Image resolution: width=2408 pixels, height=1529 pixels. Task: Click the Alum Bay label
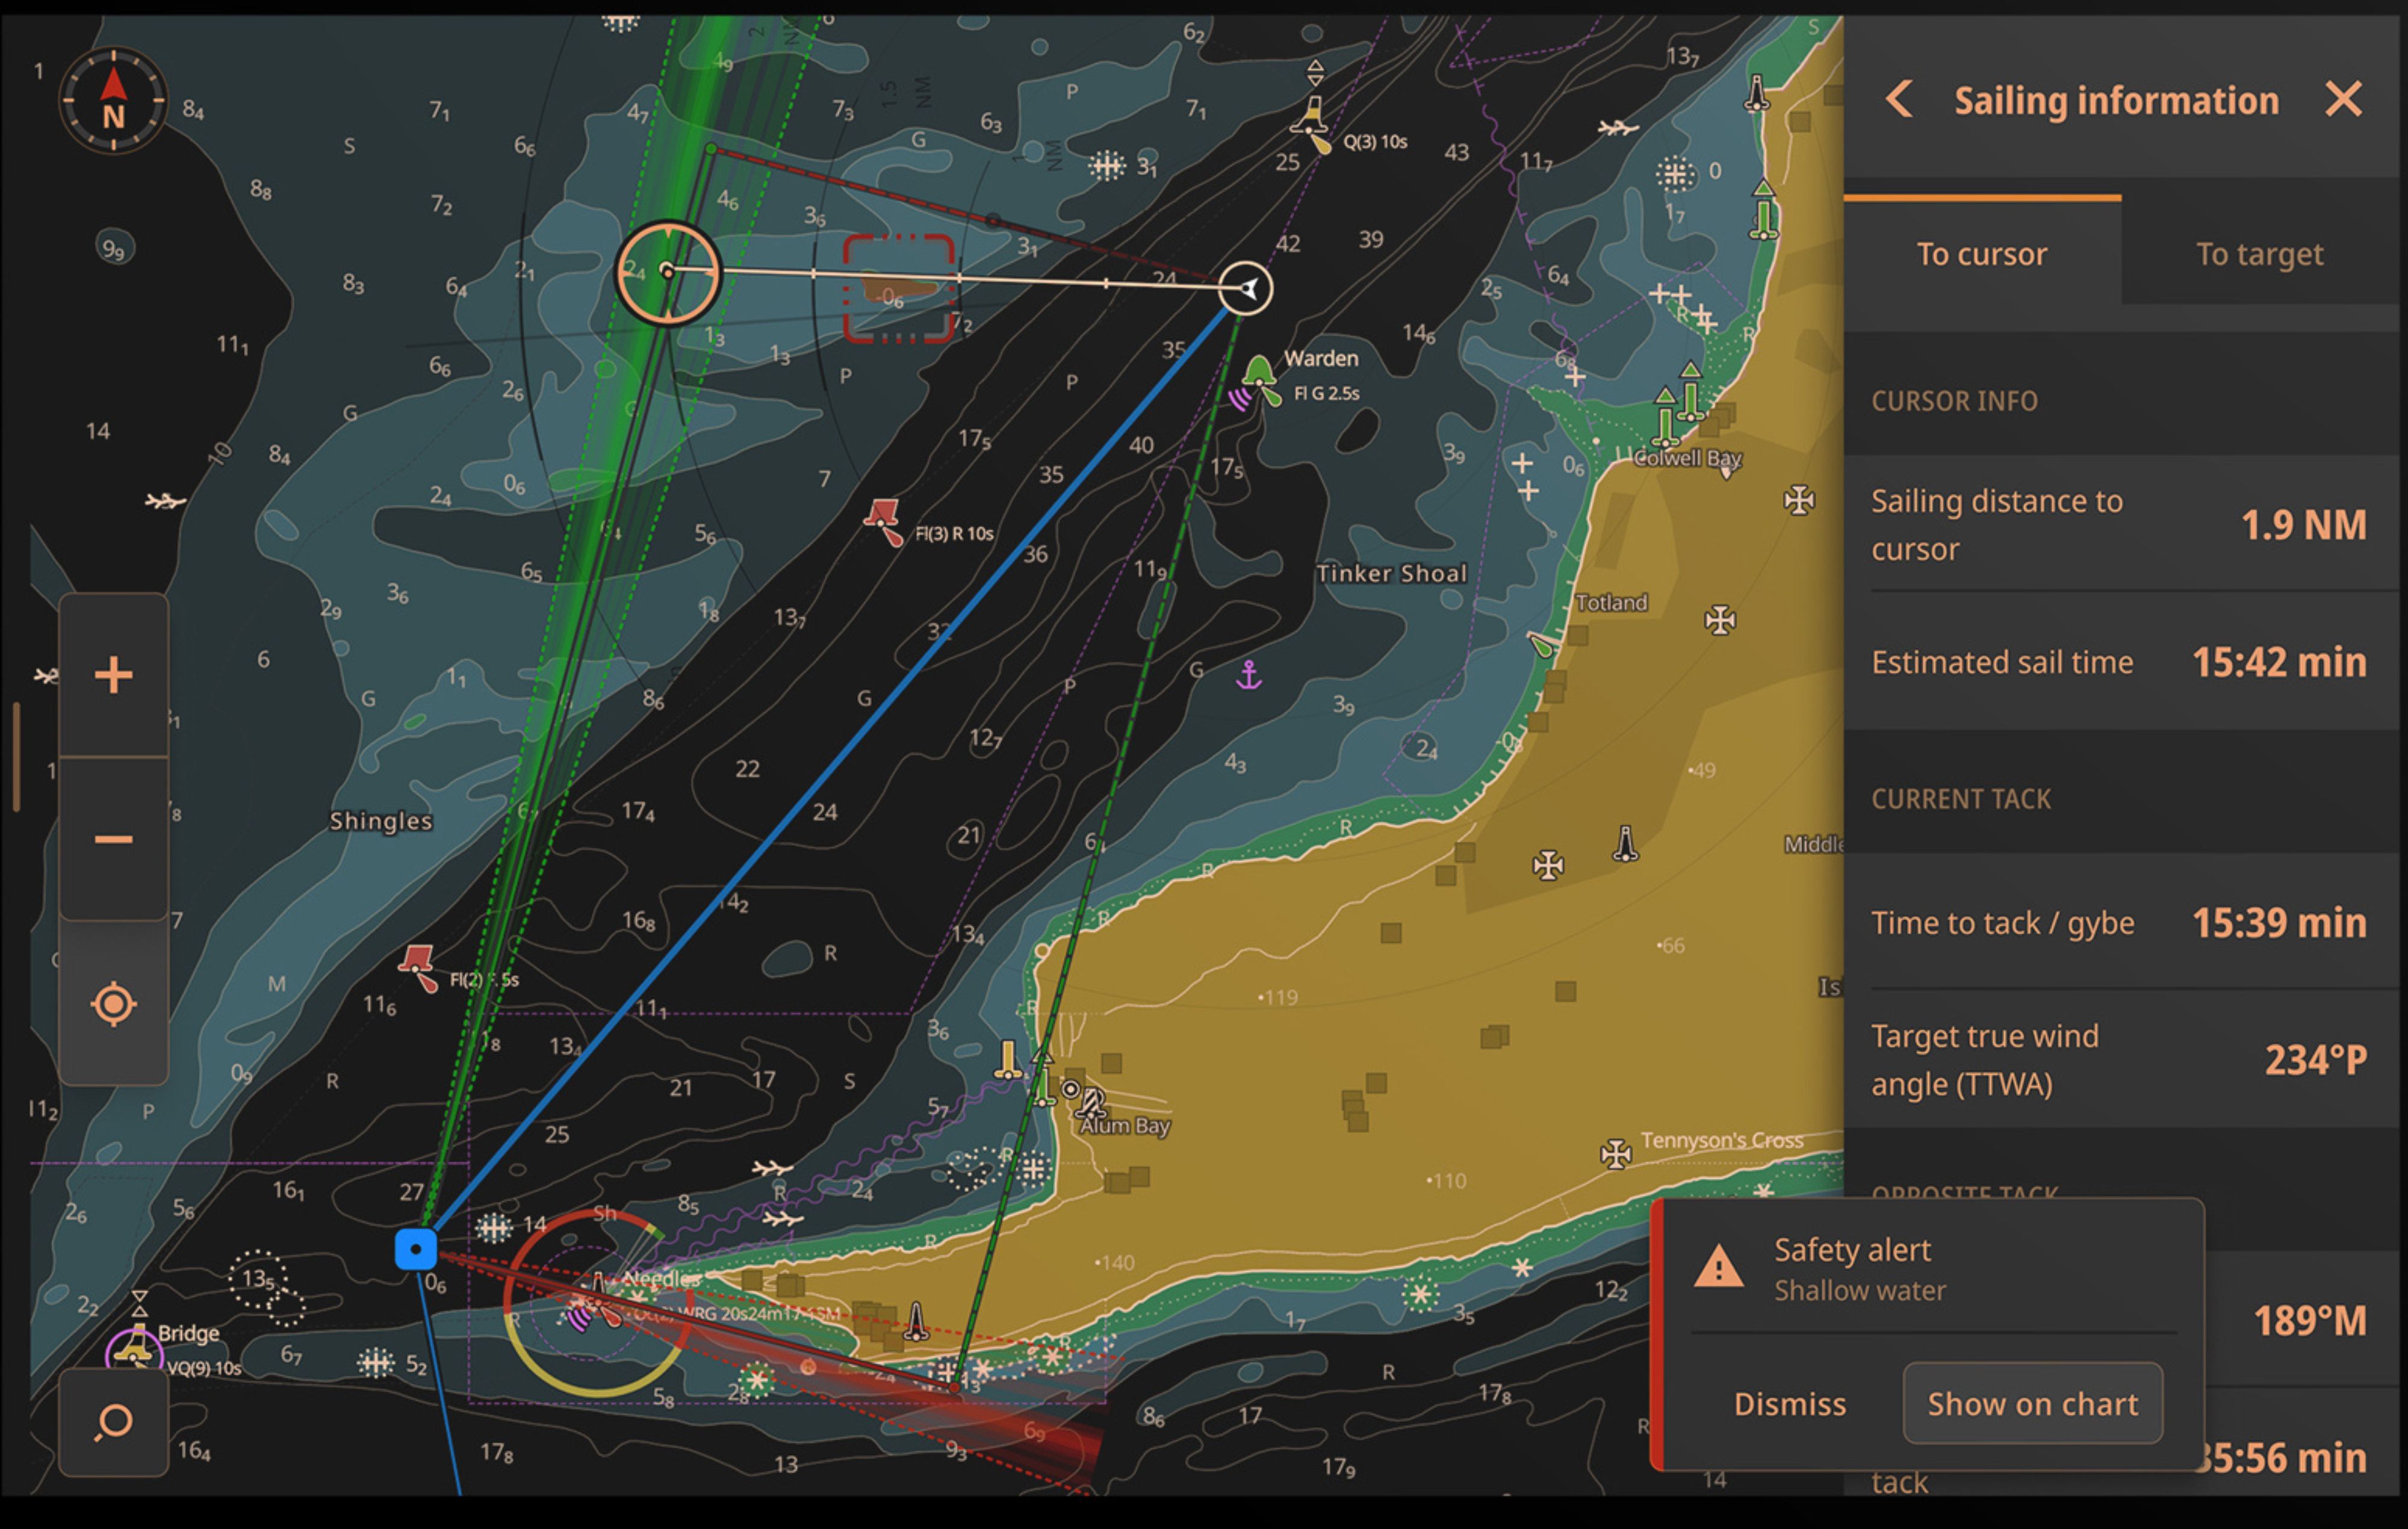tap(1125, 1126)
